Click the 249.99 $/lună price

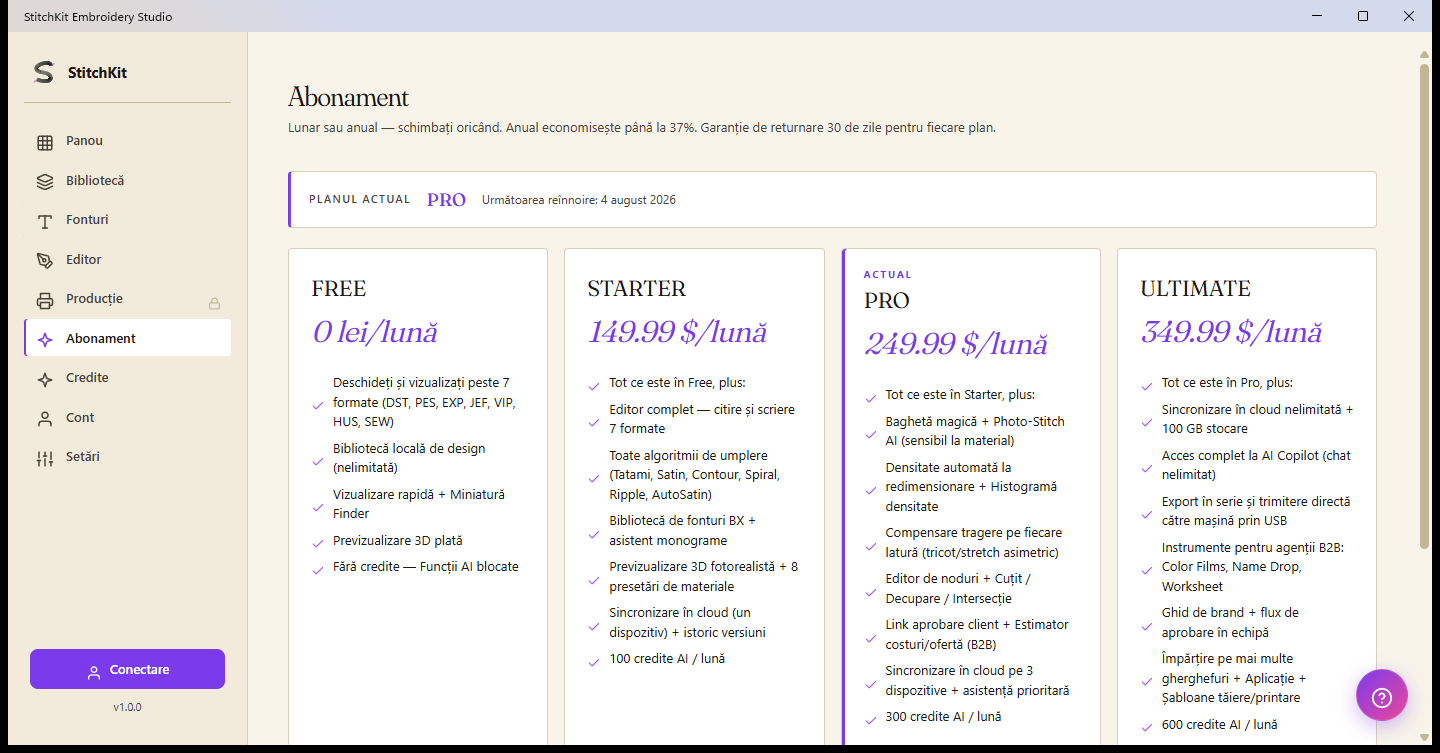956,345
